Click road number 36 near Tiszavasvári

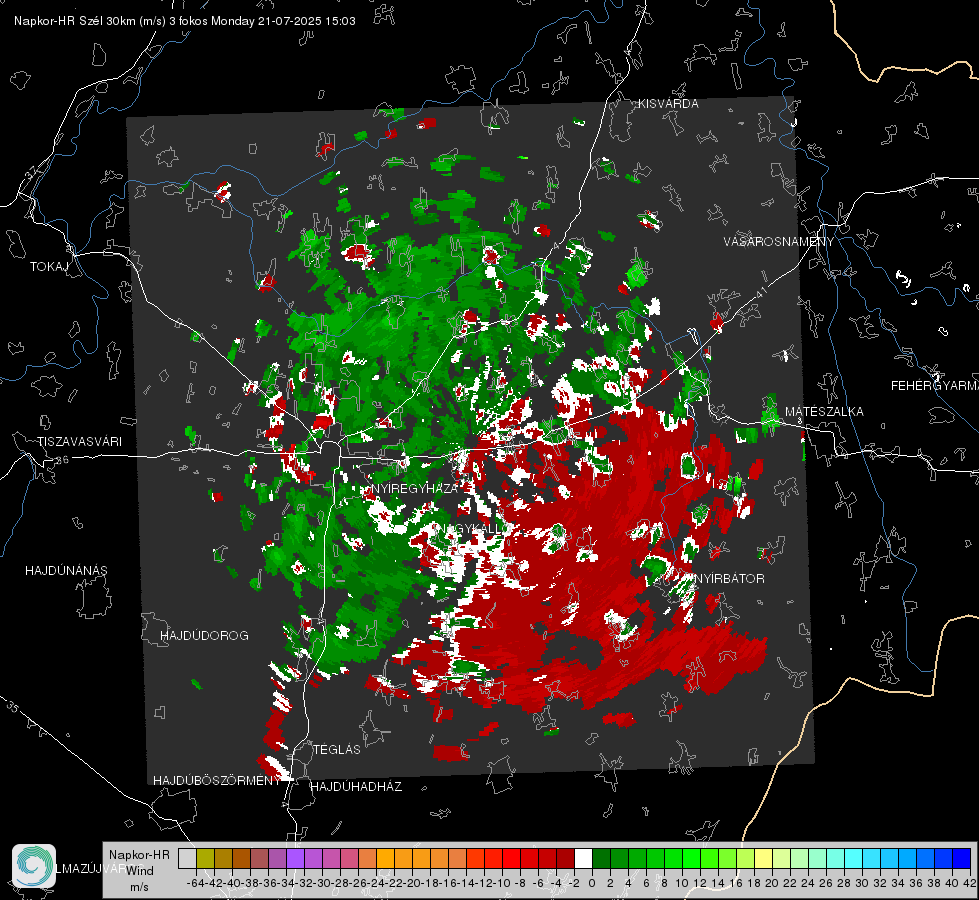pyautogui.click(x=62, y=460)
